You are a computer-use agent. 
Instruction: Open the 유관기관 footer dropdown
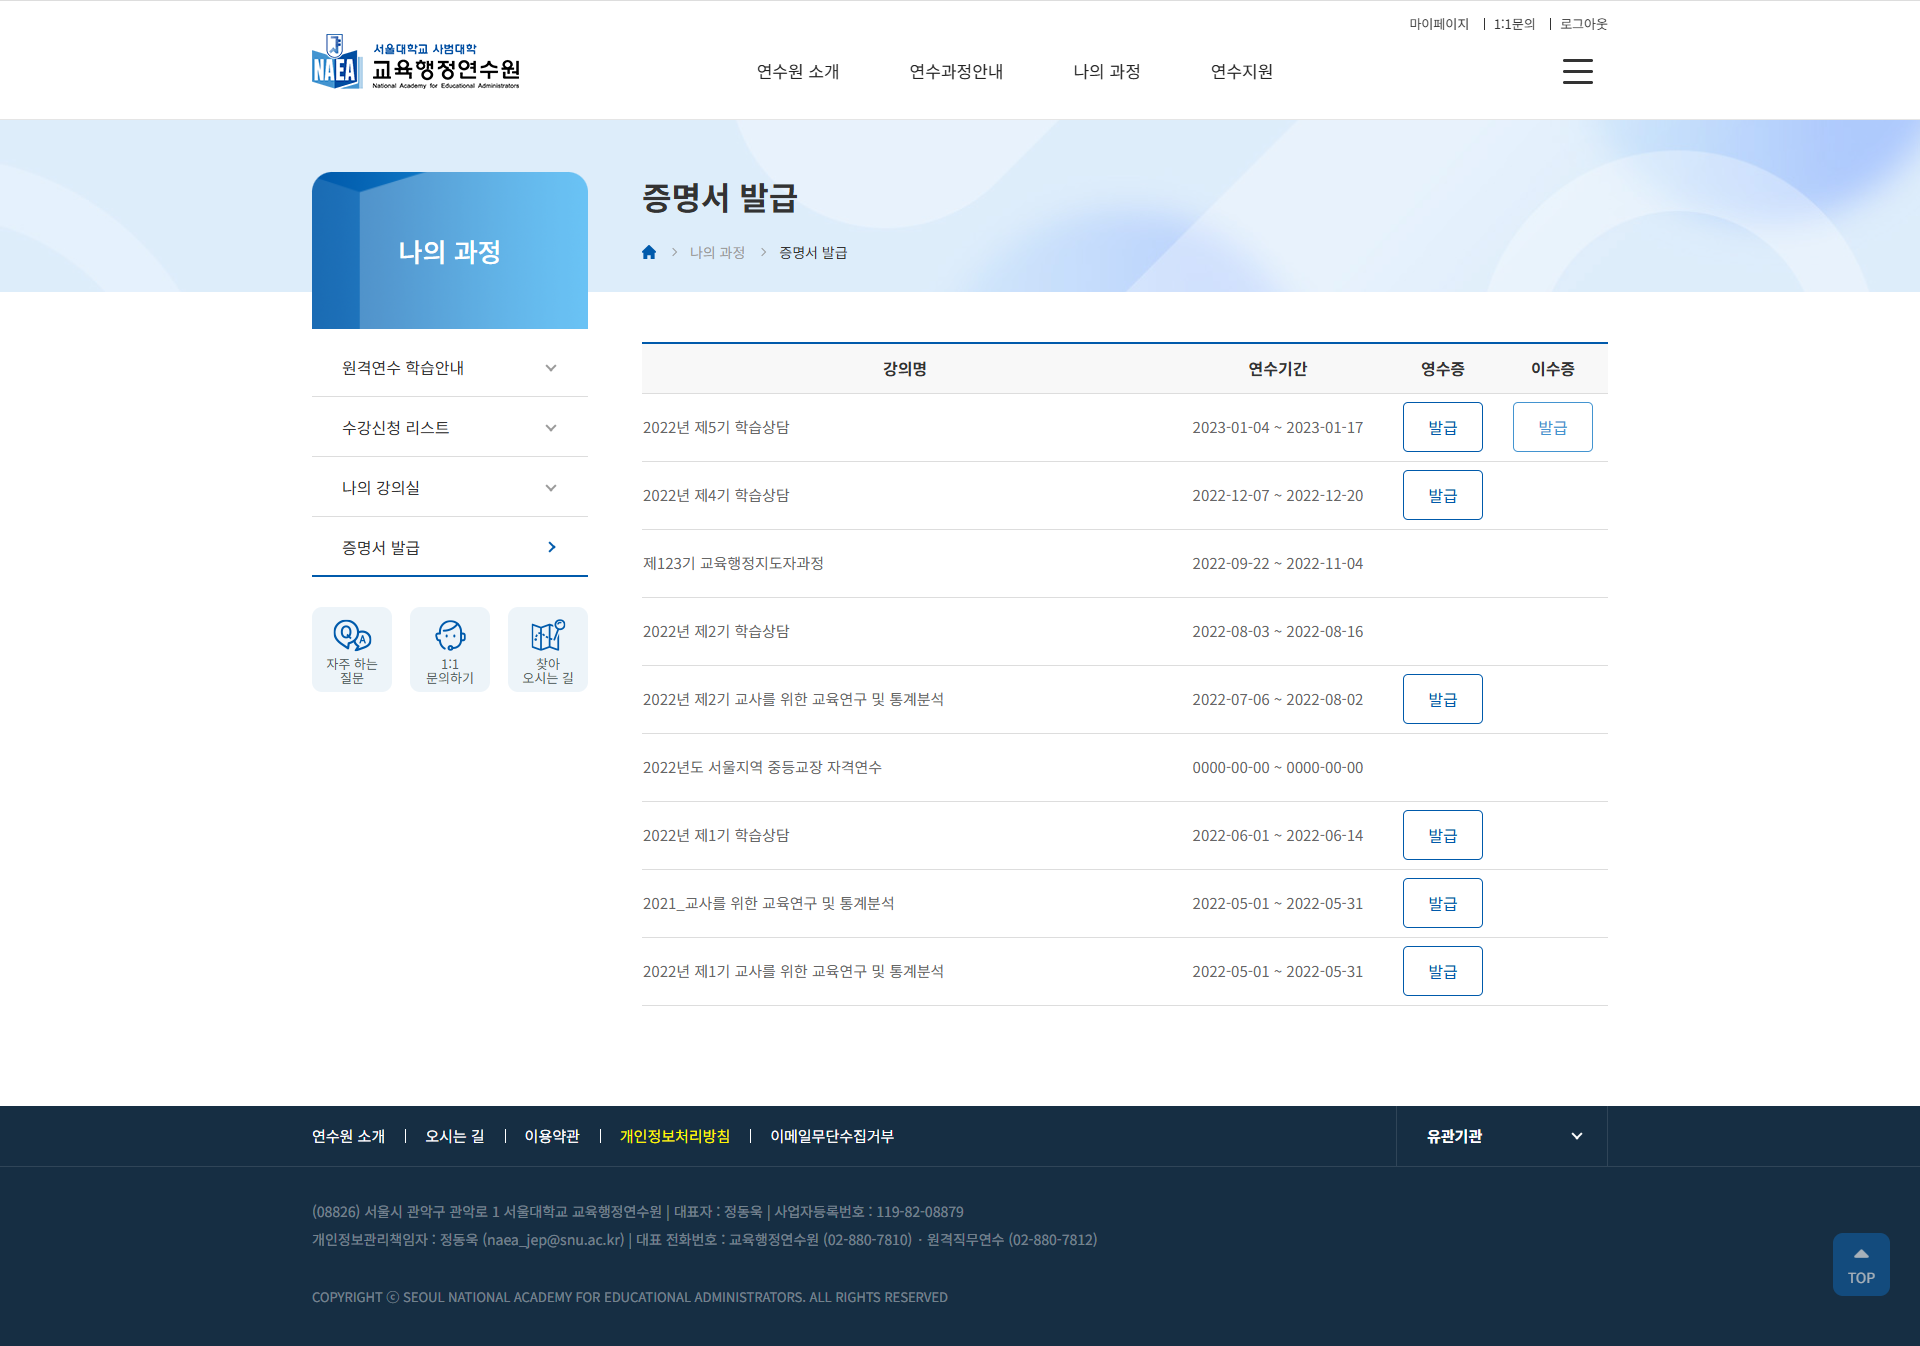click(1502, 1136)
